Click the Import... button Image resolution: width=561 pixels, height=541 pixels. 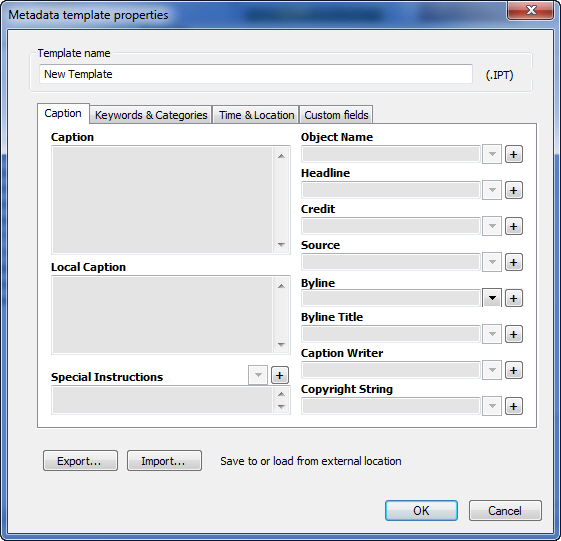(164, 461)
